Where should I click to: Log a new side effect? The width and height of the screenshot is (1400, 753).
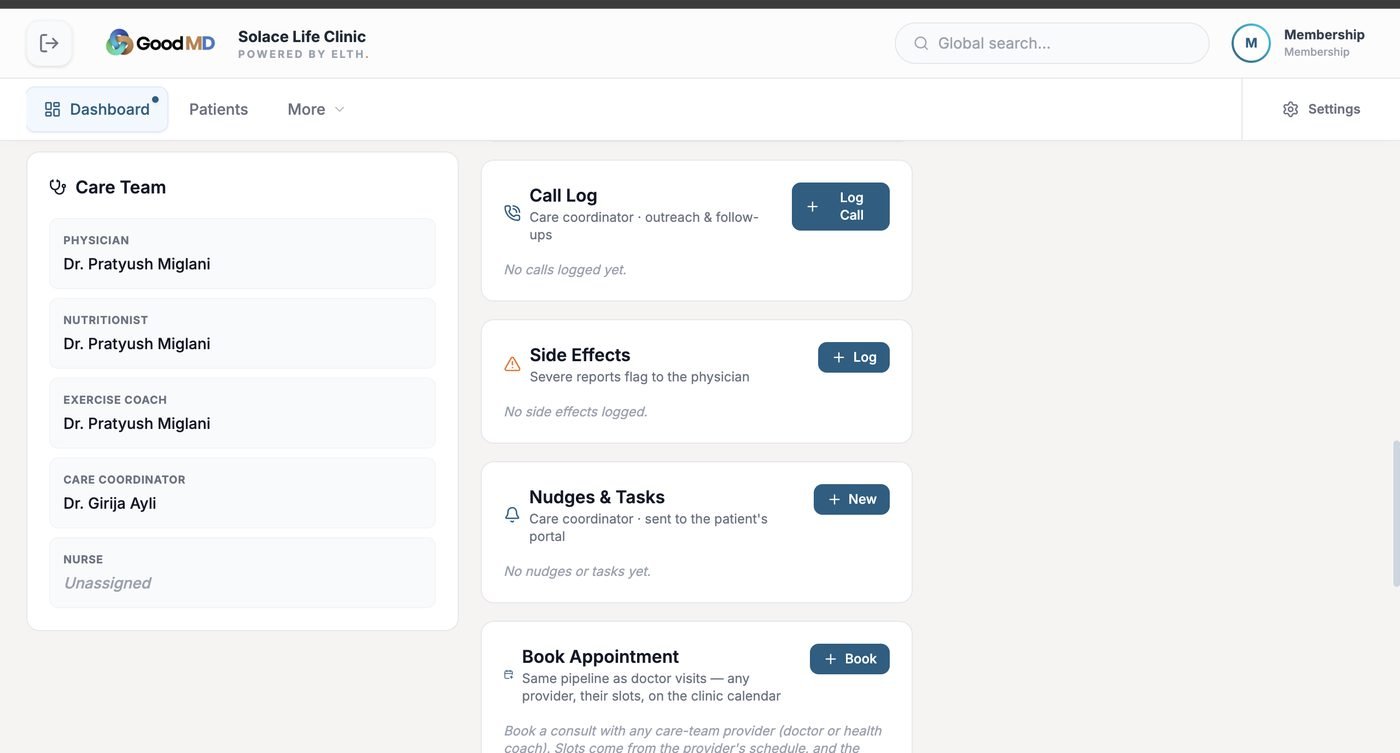[853, 357]
